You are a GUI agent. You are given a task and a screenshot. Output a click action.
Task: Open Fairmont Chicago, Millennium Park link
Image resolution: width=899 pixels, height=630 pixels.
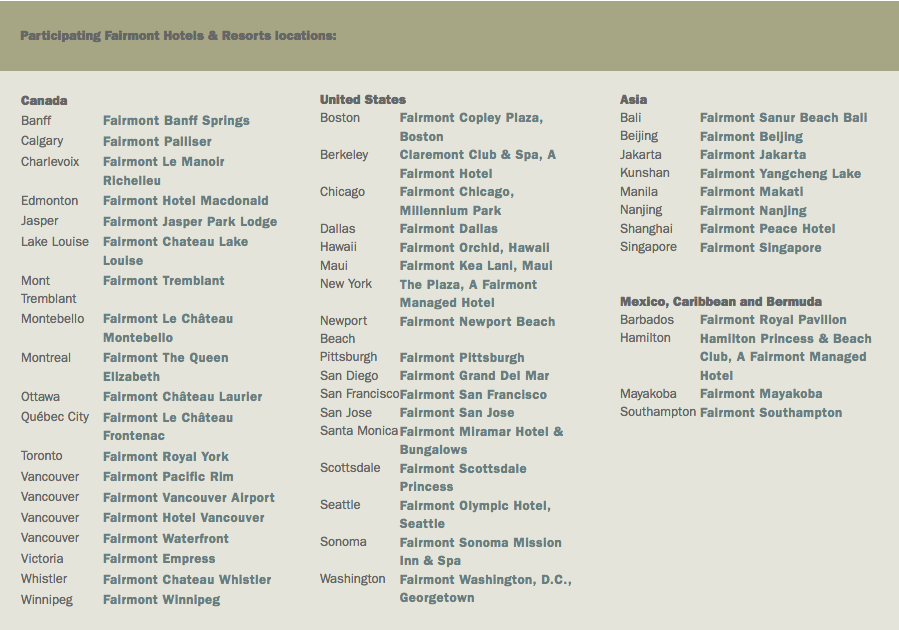point(457,201)
